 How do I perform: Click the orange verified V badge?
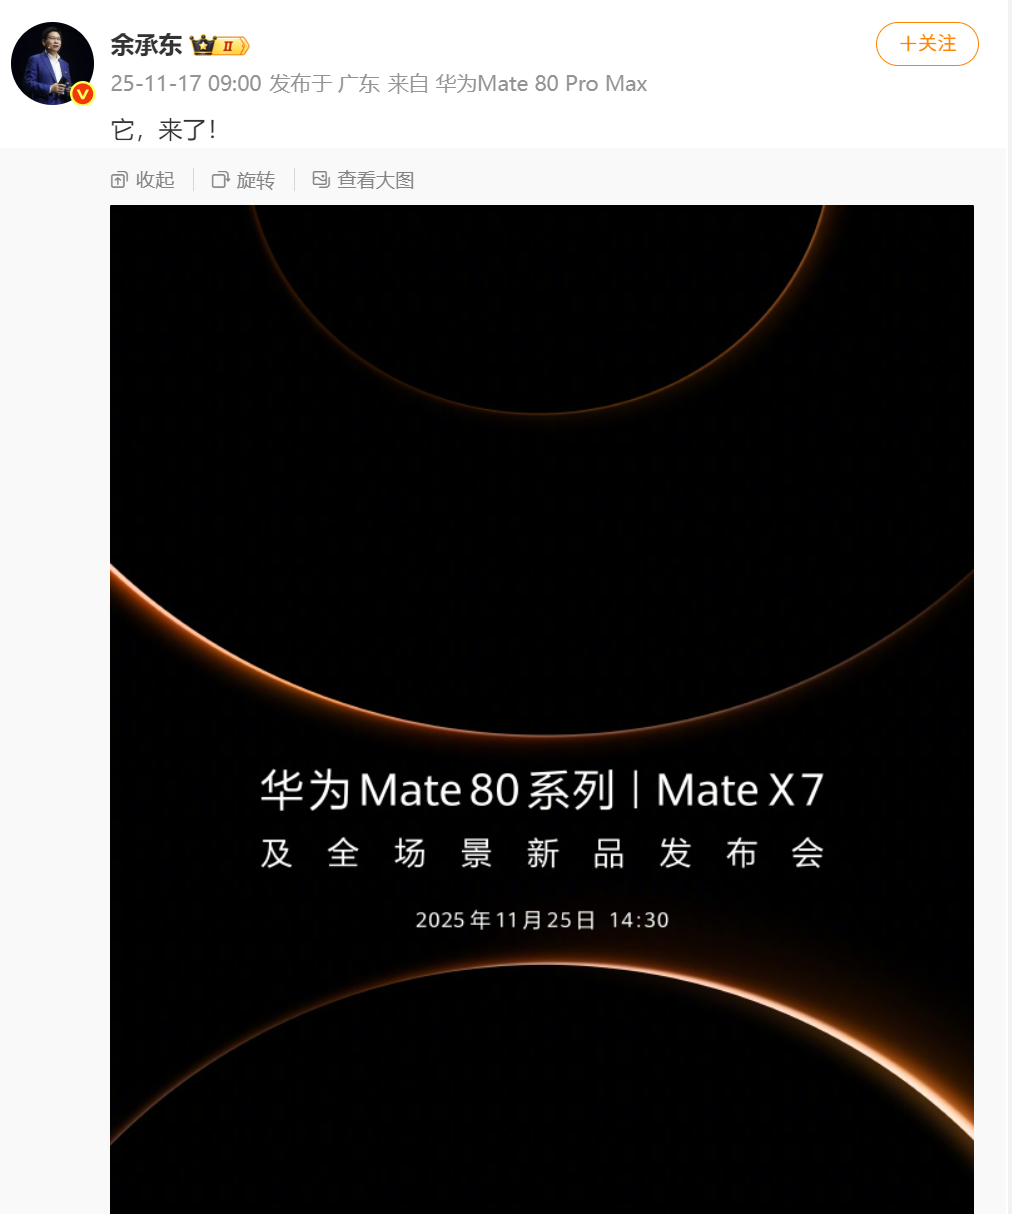point(83,93)
